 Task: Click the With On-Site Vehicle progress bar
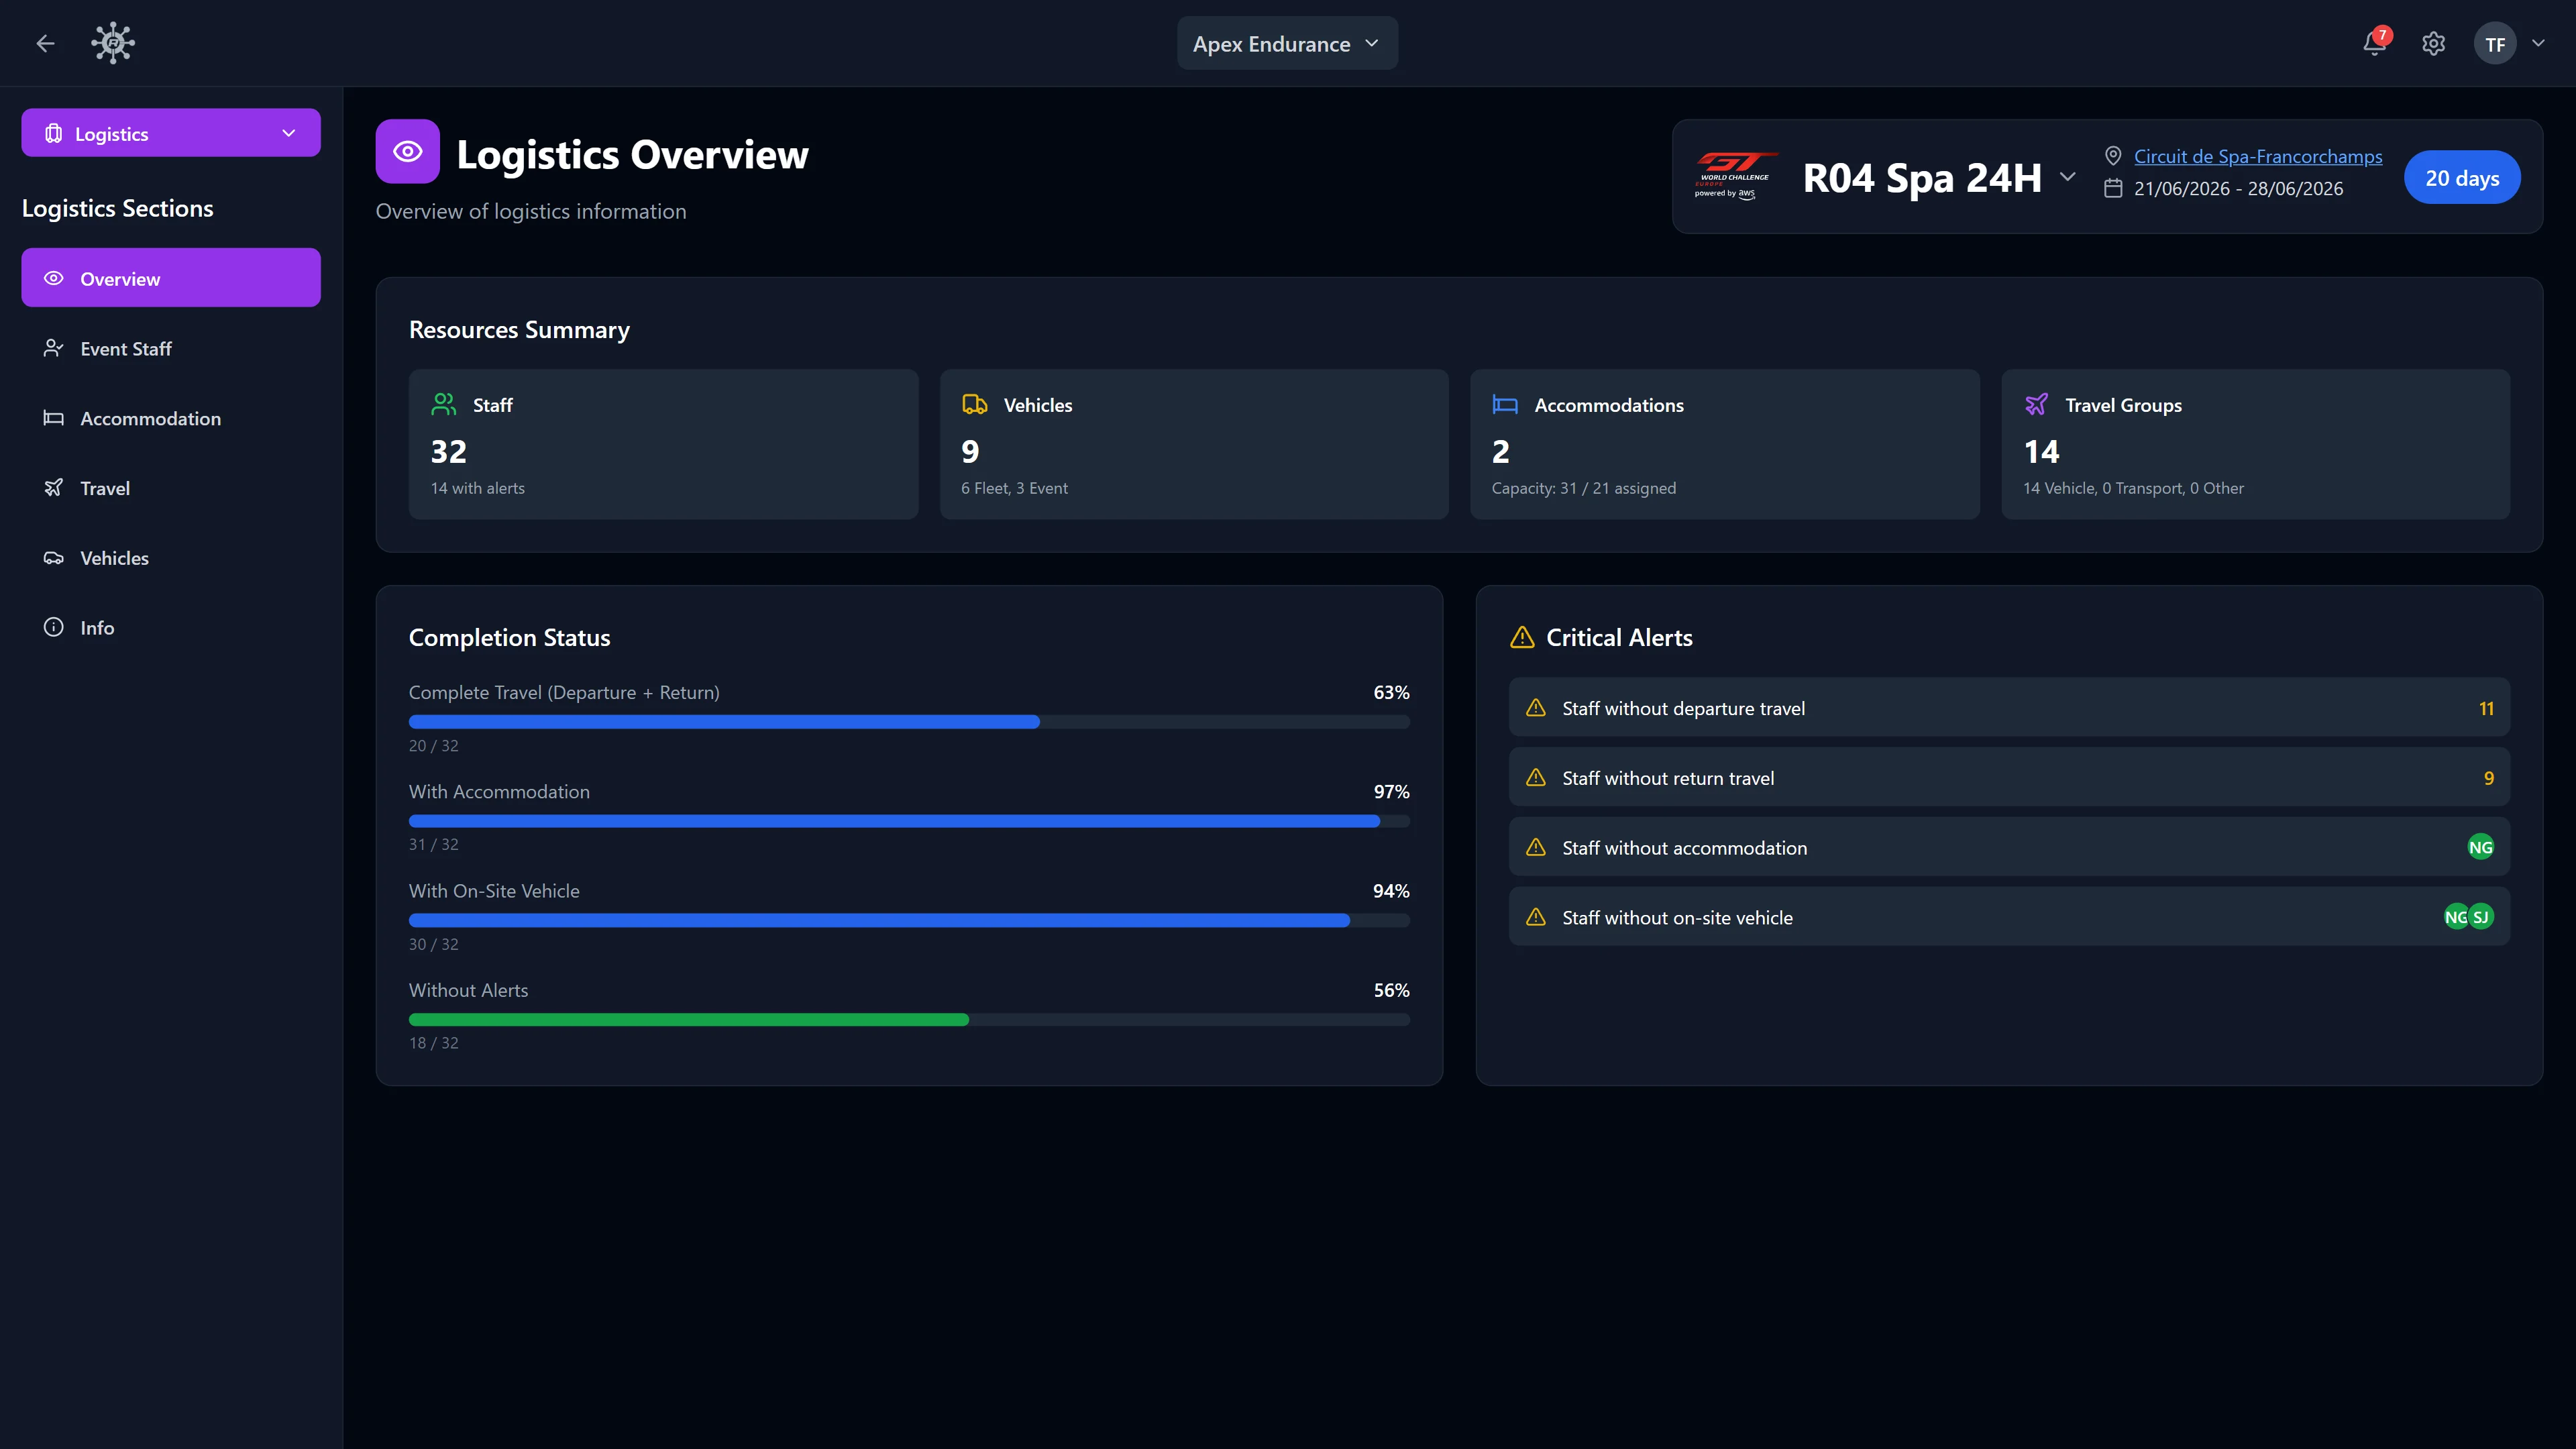[909, 920]
